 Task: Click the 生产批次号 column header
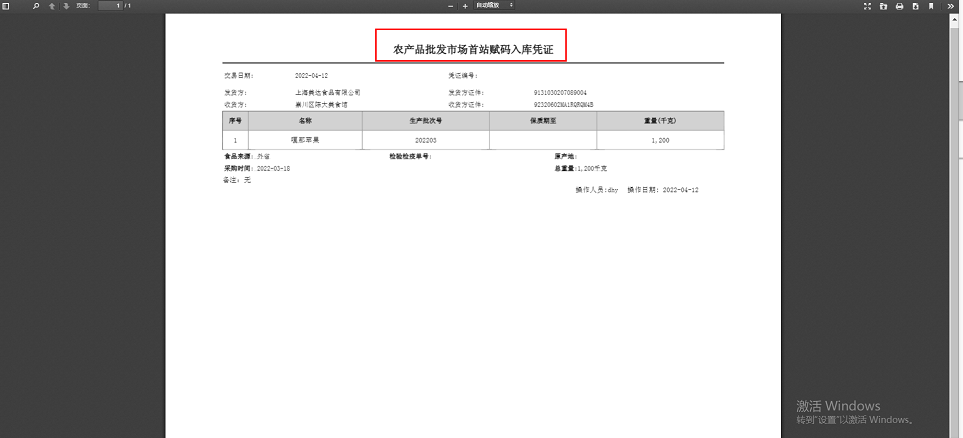coord(426,120)
